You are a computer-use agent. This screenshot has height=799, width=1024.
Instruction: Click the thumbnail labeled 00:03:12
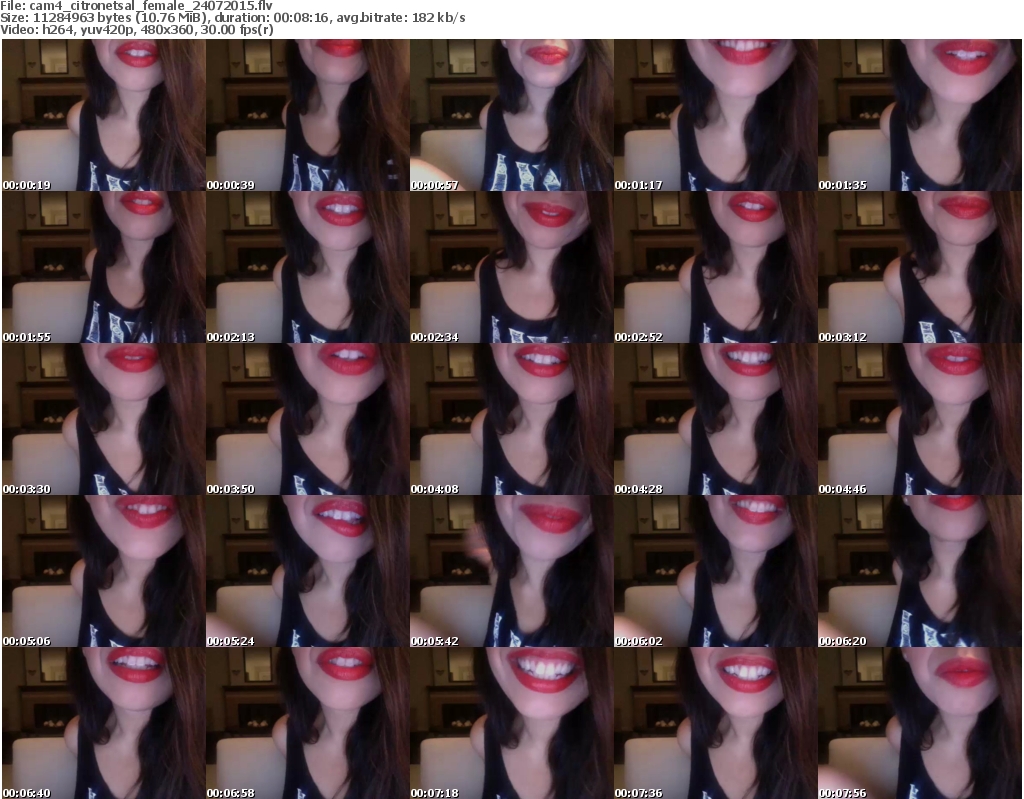coord(919,267)
